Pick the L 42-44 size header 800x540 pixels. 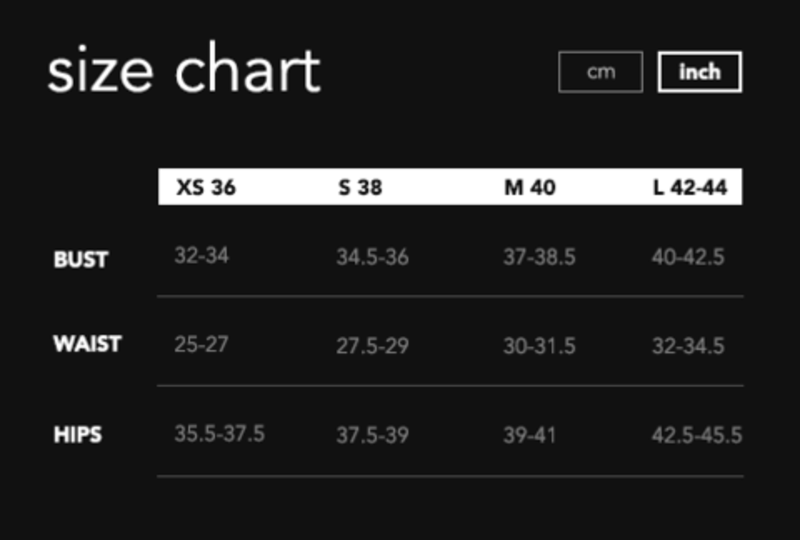click(690, 187)
